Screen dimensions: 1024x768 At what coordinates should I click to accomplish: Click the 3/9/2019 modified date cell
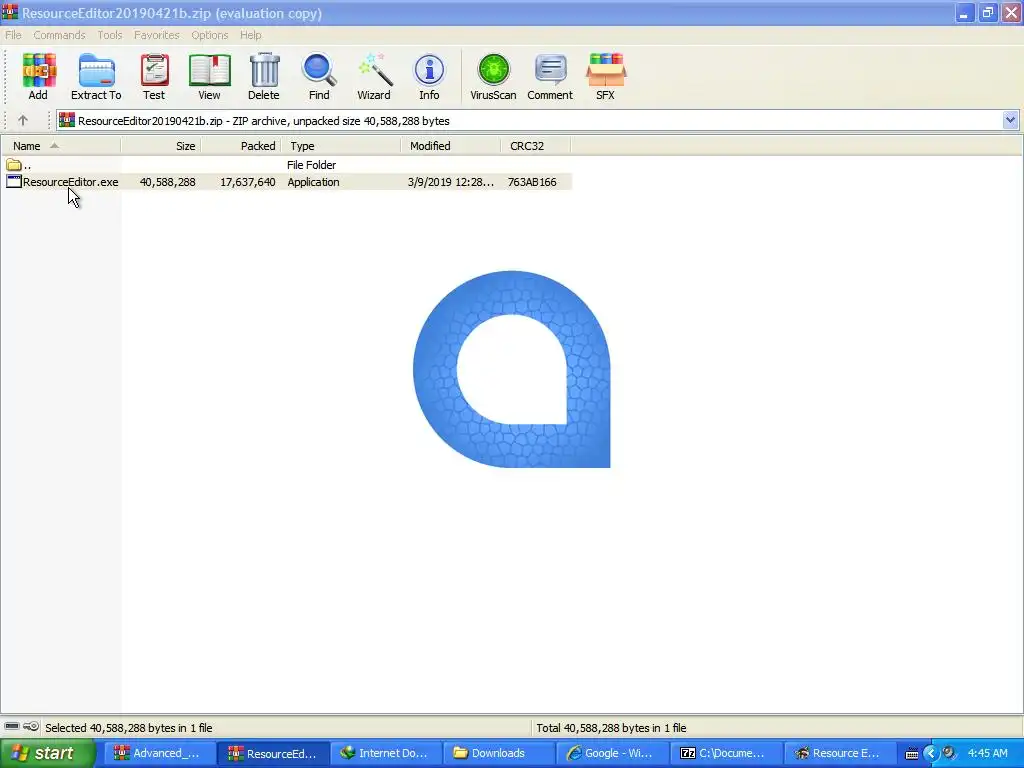click(451, 182)
